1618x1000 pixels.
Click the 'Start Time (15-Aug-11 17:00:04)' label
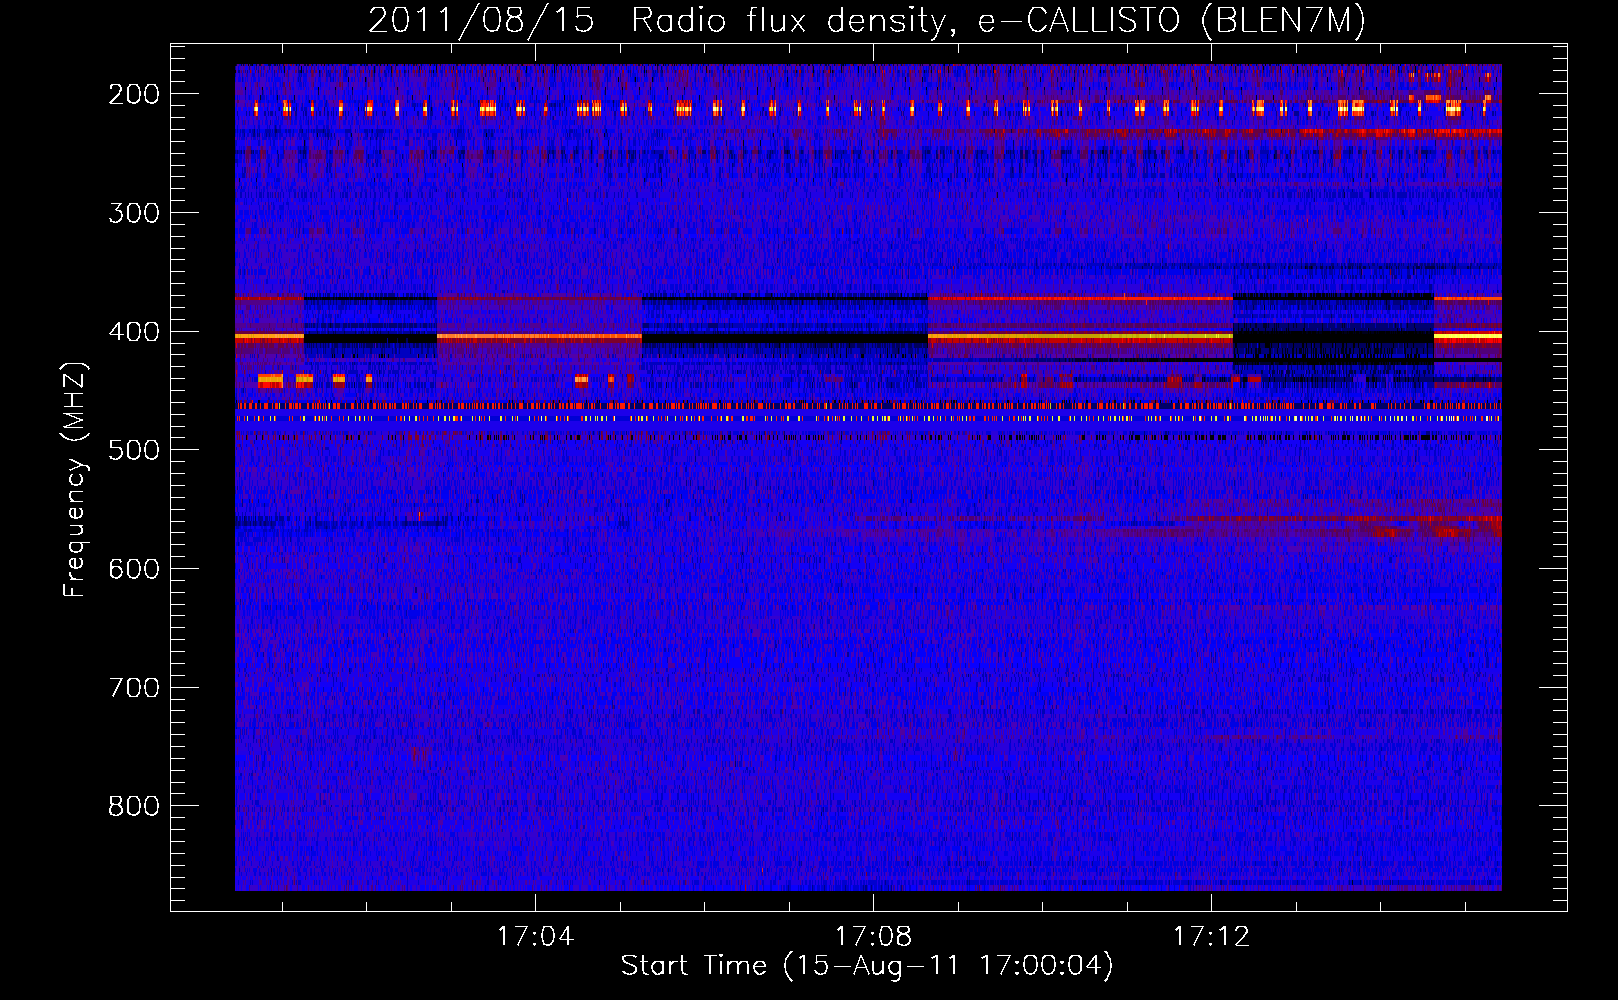867,966
